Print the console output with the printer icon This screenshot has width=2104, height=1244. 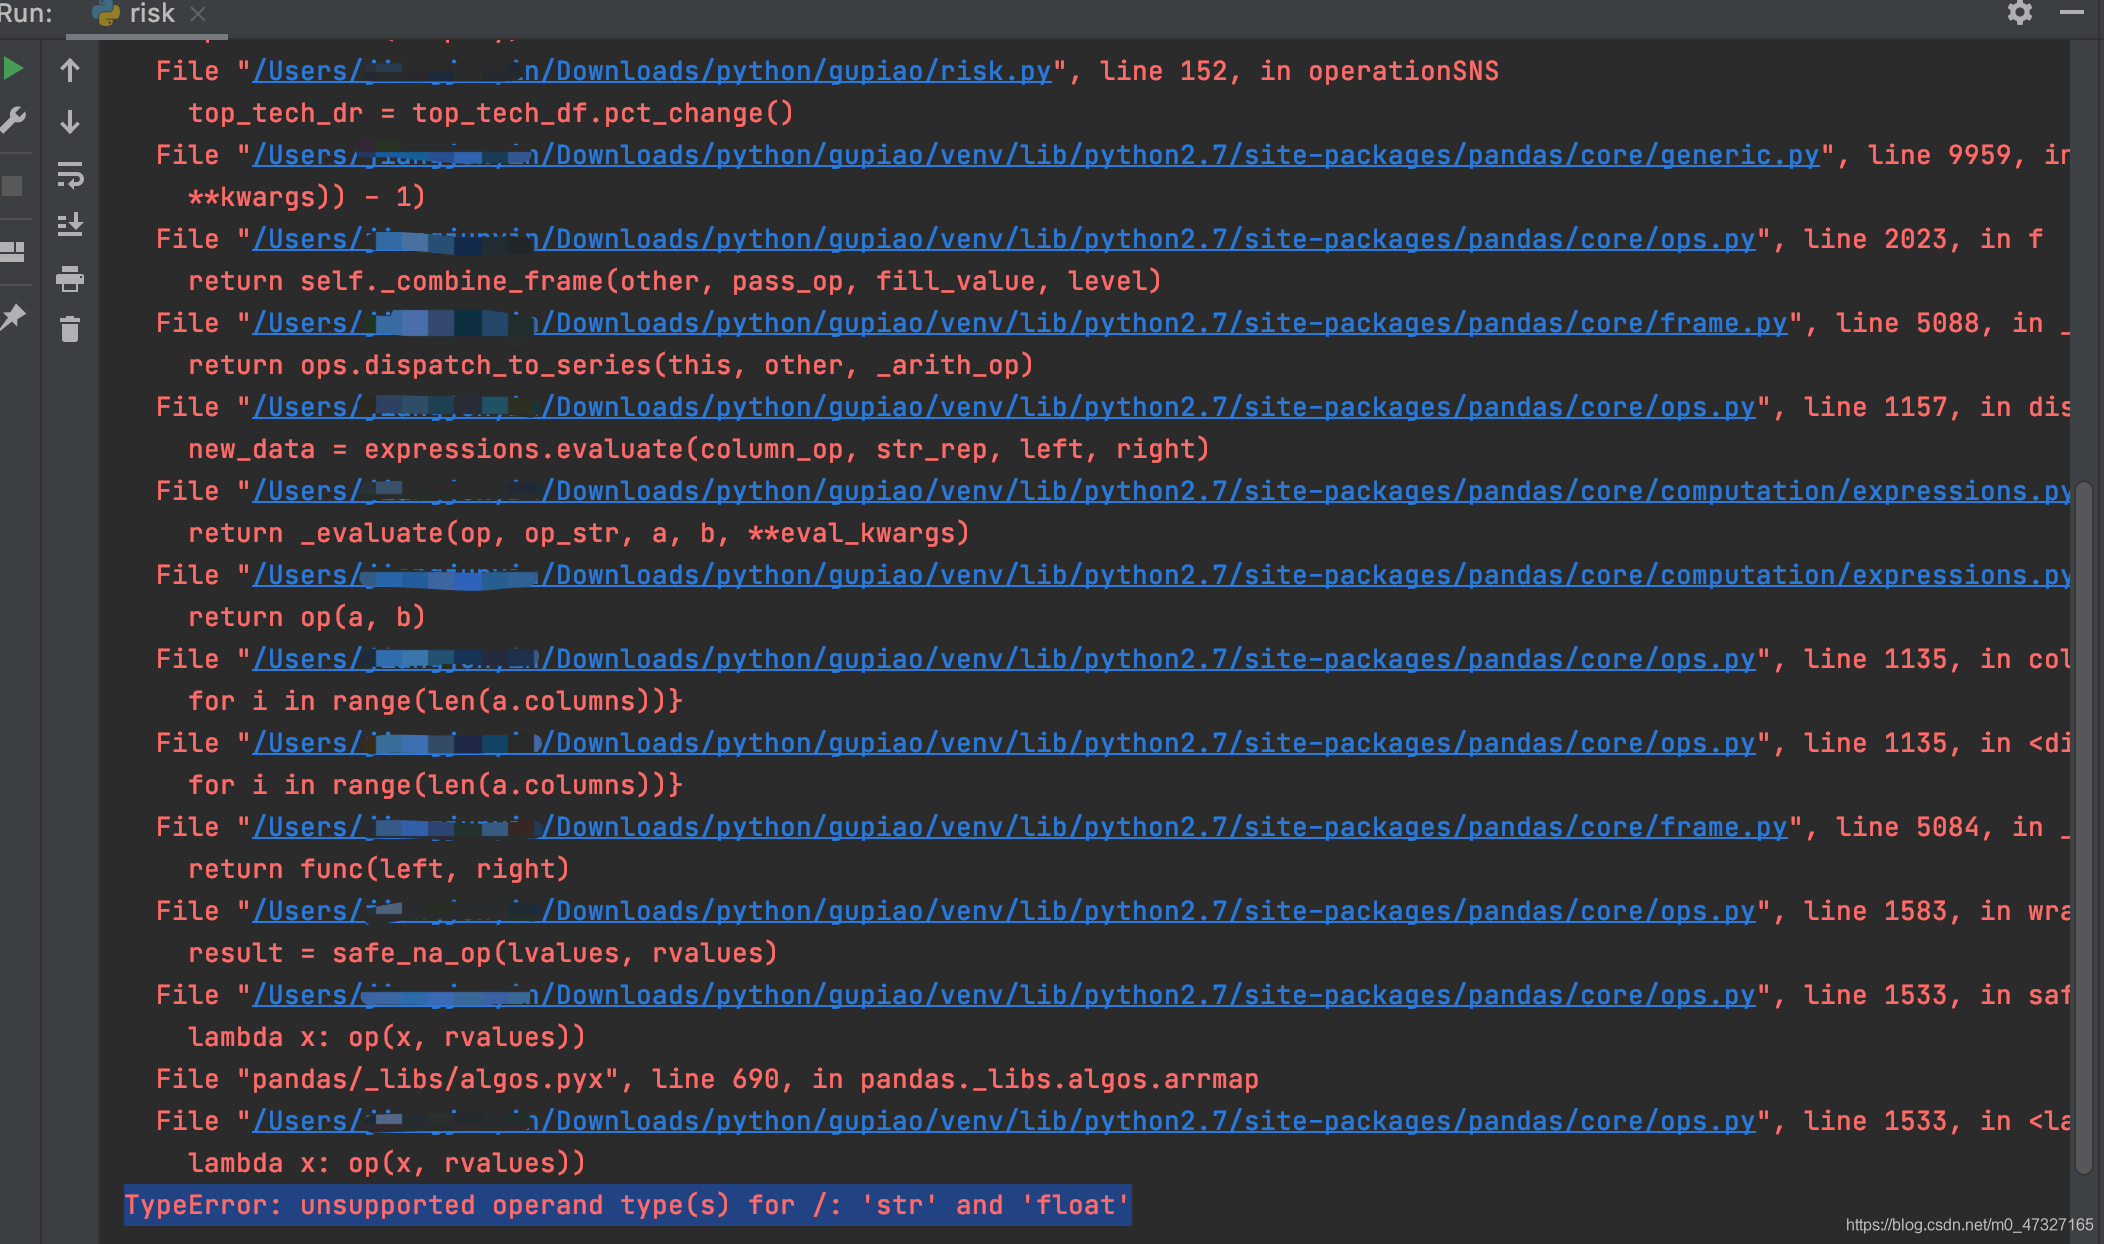click(x=70, y=278)
